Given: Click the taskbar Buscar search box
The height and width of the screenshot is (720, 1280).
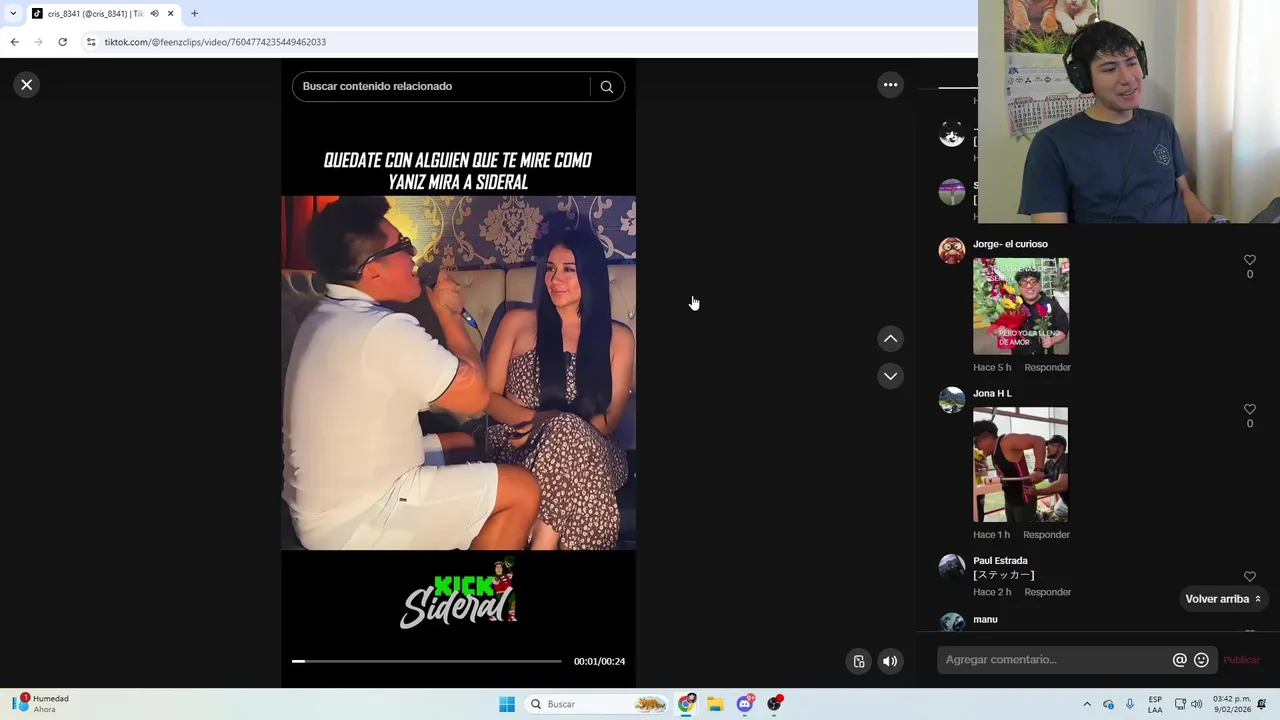Looking at the screenshot, I should 597,704.
